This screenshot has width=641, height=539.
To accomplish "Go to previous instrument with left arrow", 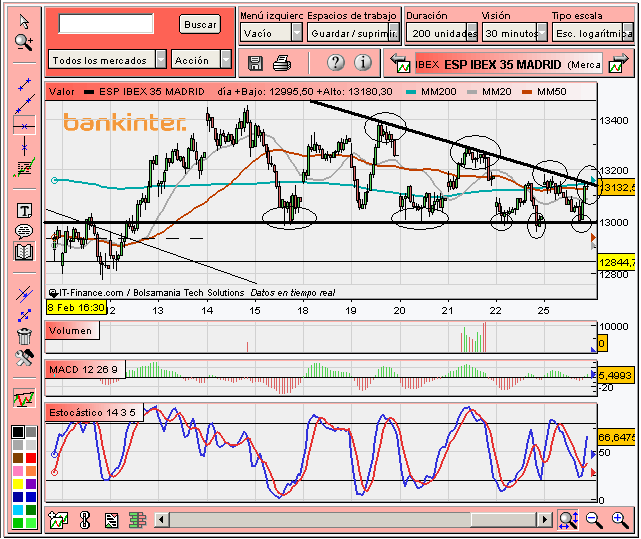I will (400, 63).
